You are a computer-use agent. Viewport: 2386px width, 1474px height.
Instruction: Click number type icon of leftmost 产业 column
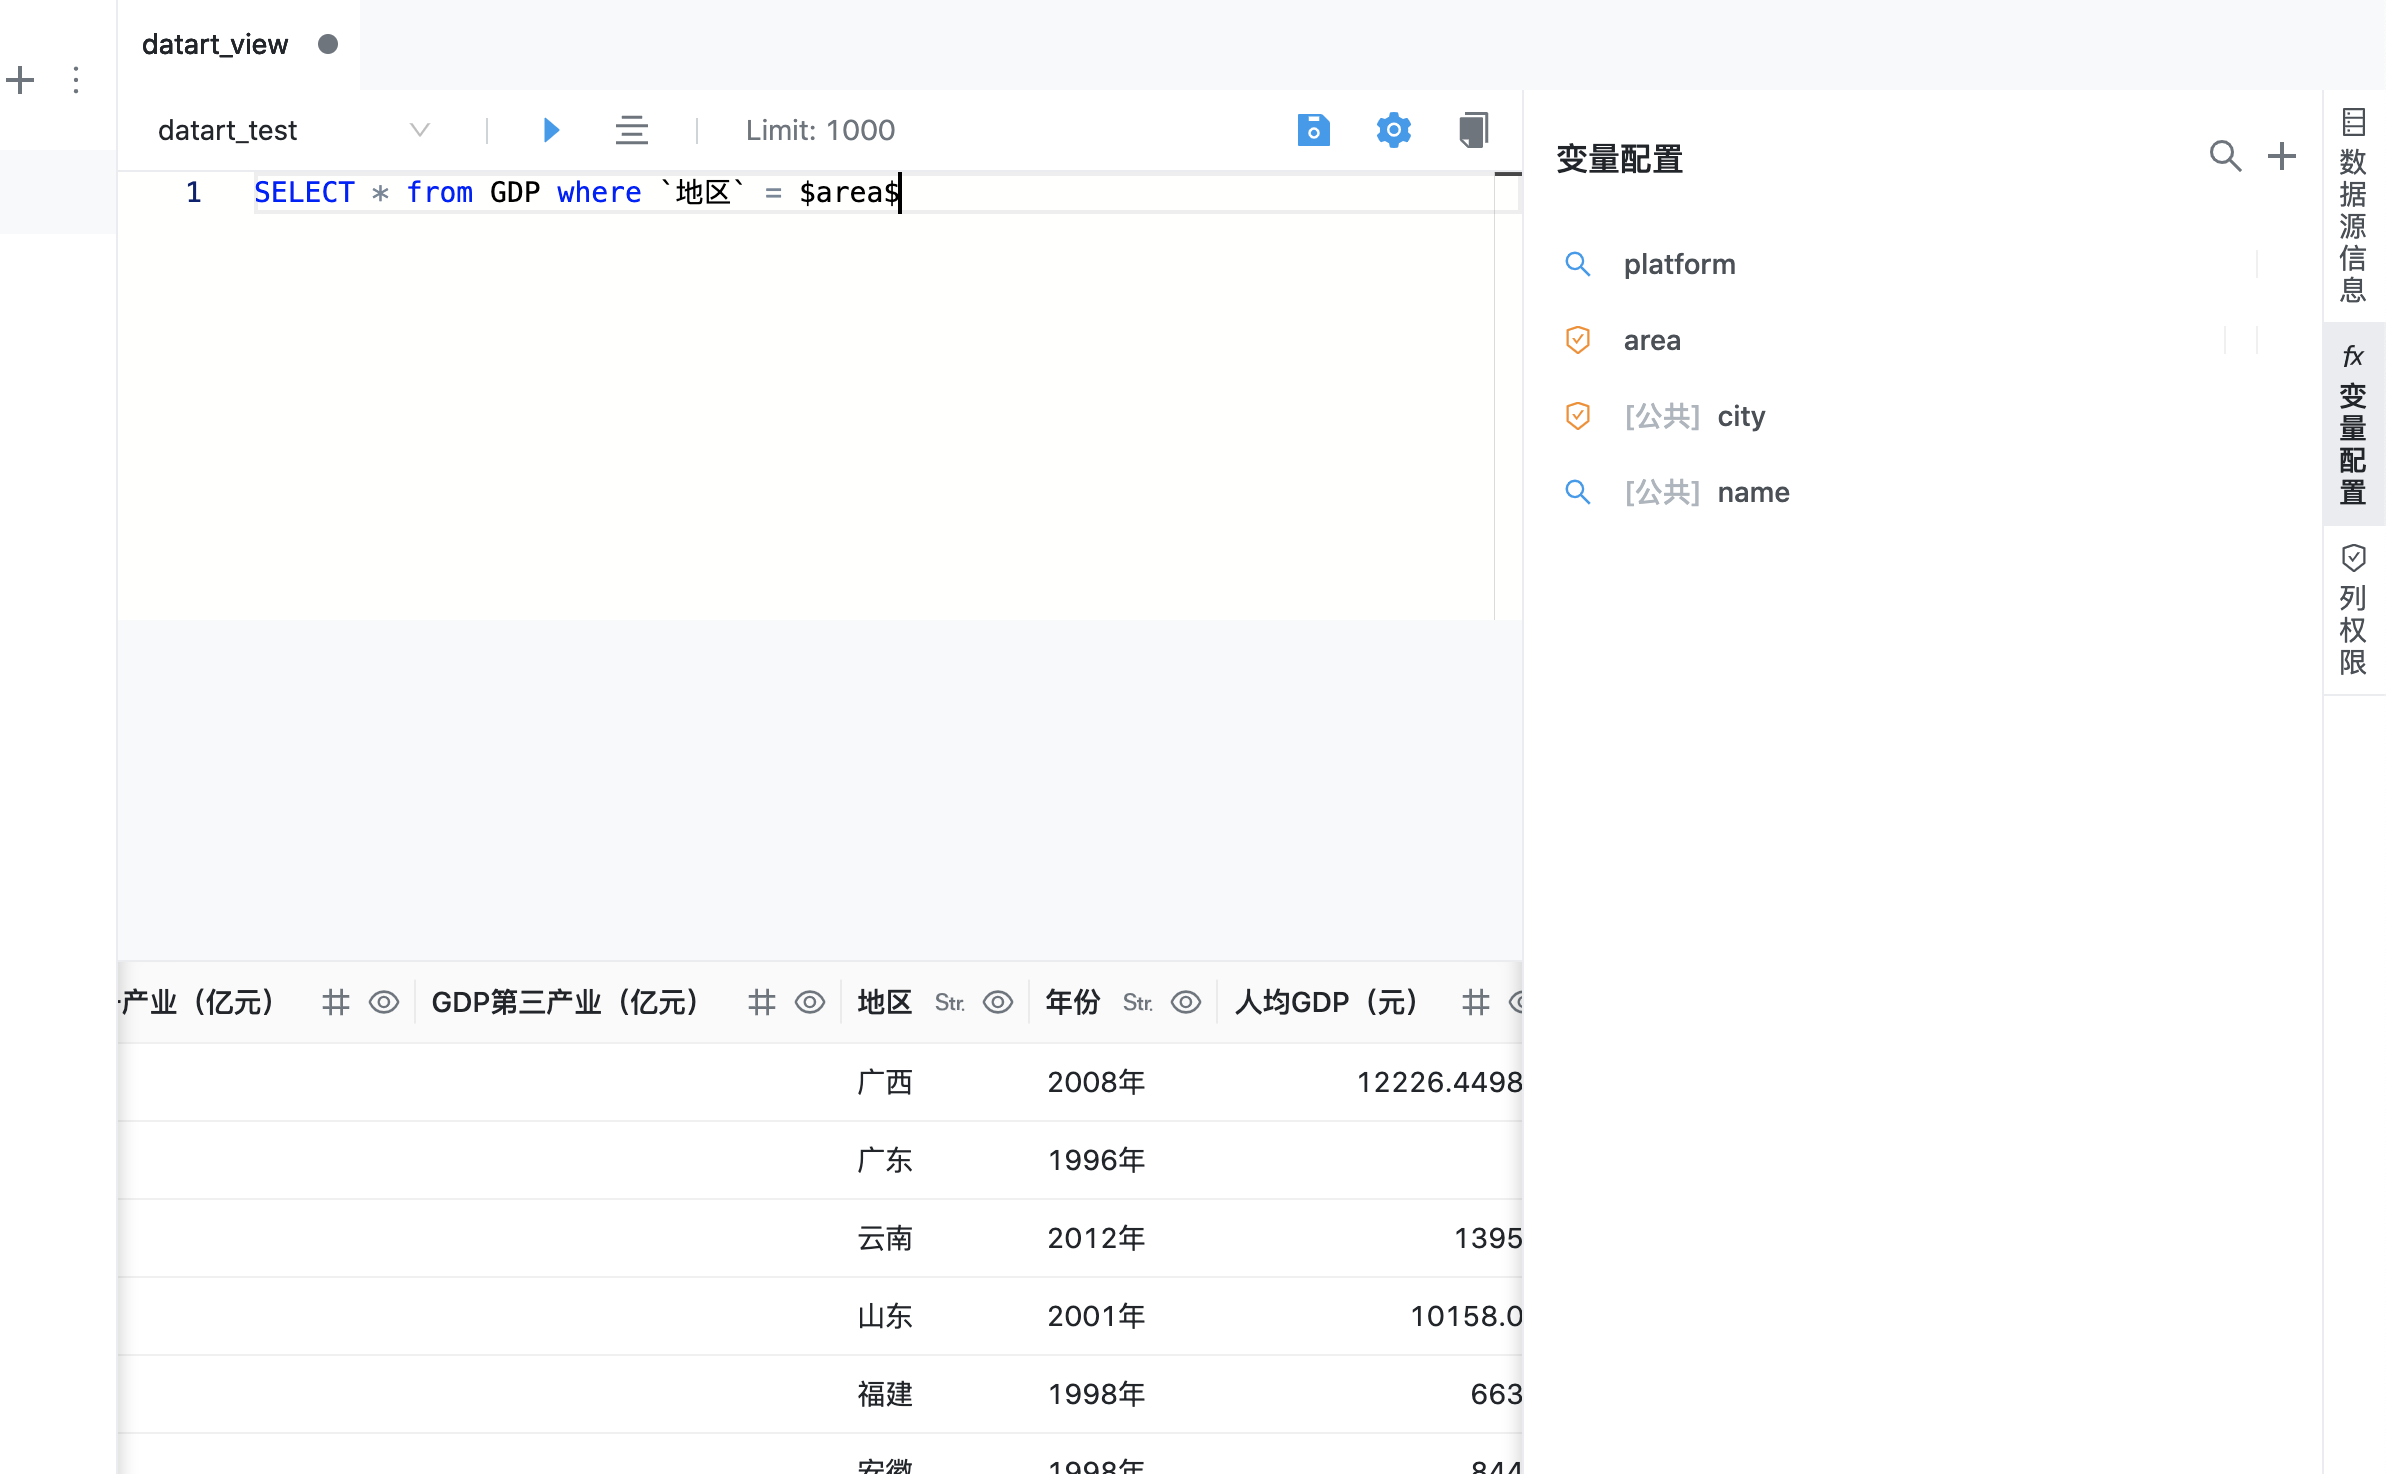coord(336,1002)
